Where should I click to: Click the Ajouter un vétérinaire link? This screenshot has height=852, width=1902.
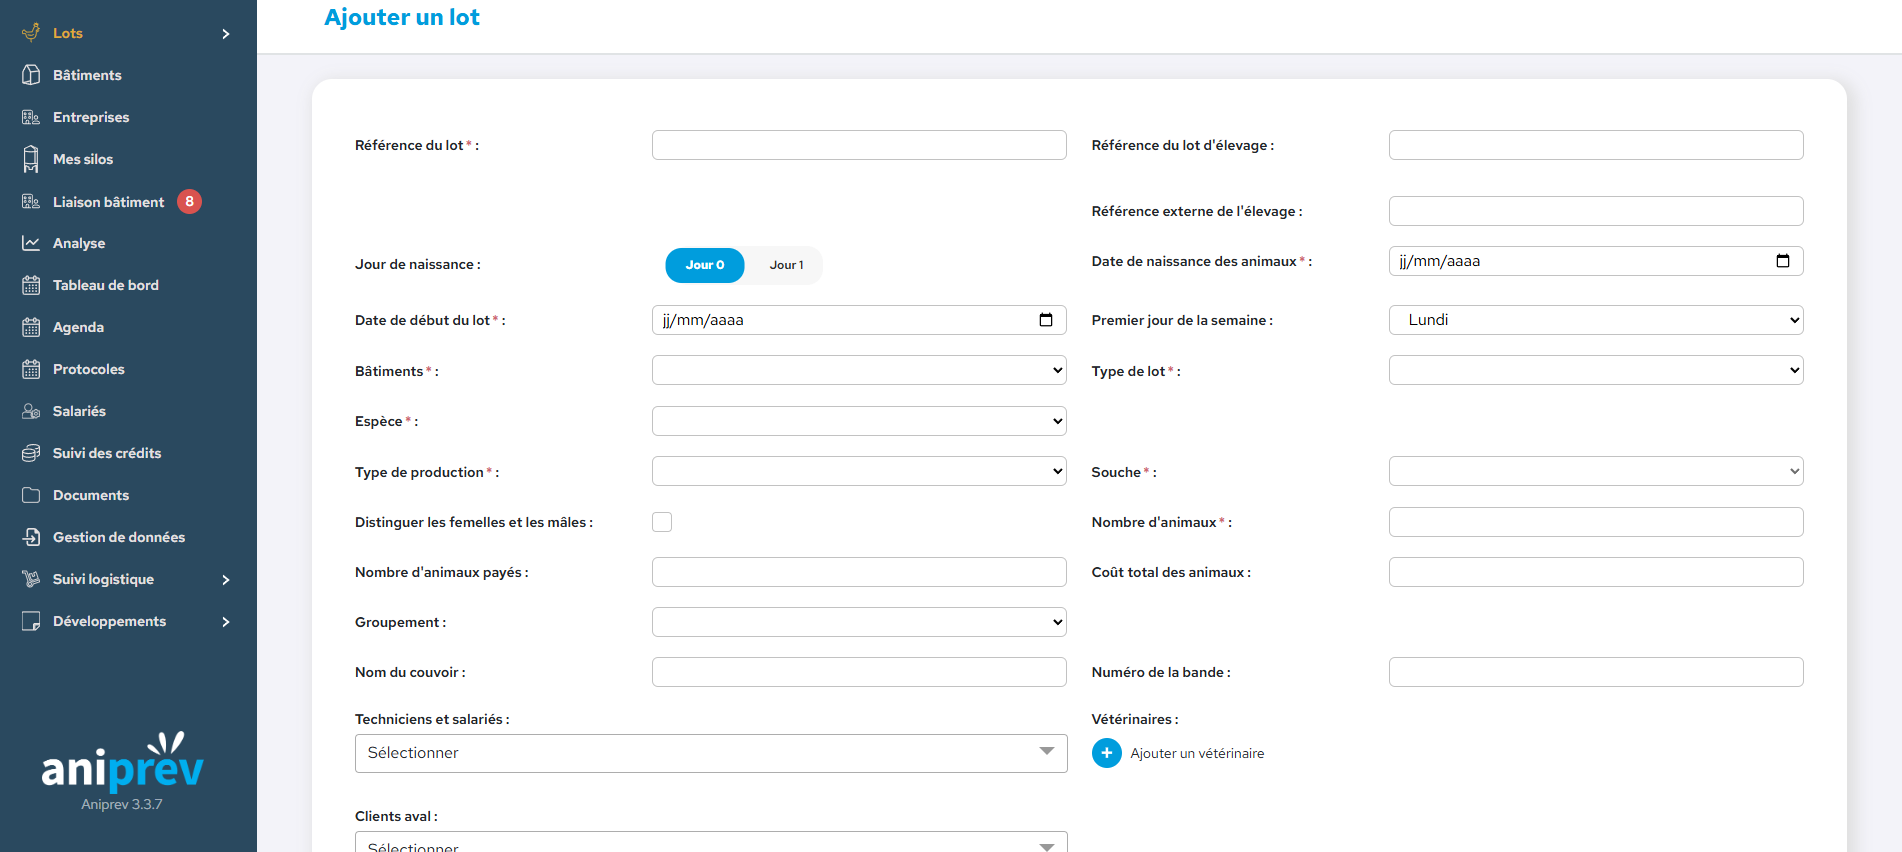[x=1197, y=753]
